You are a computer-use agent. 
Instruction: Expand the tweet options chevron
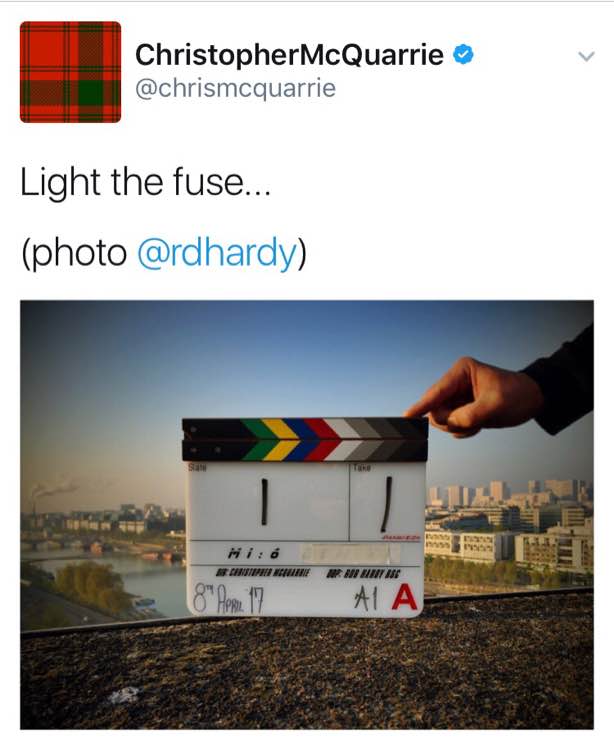[x=586, y=56]
